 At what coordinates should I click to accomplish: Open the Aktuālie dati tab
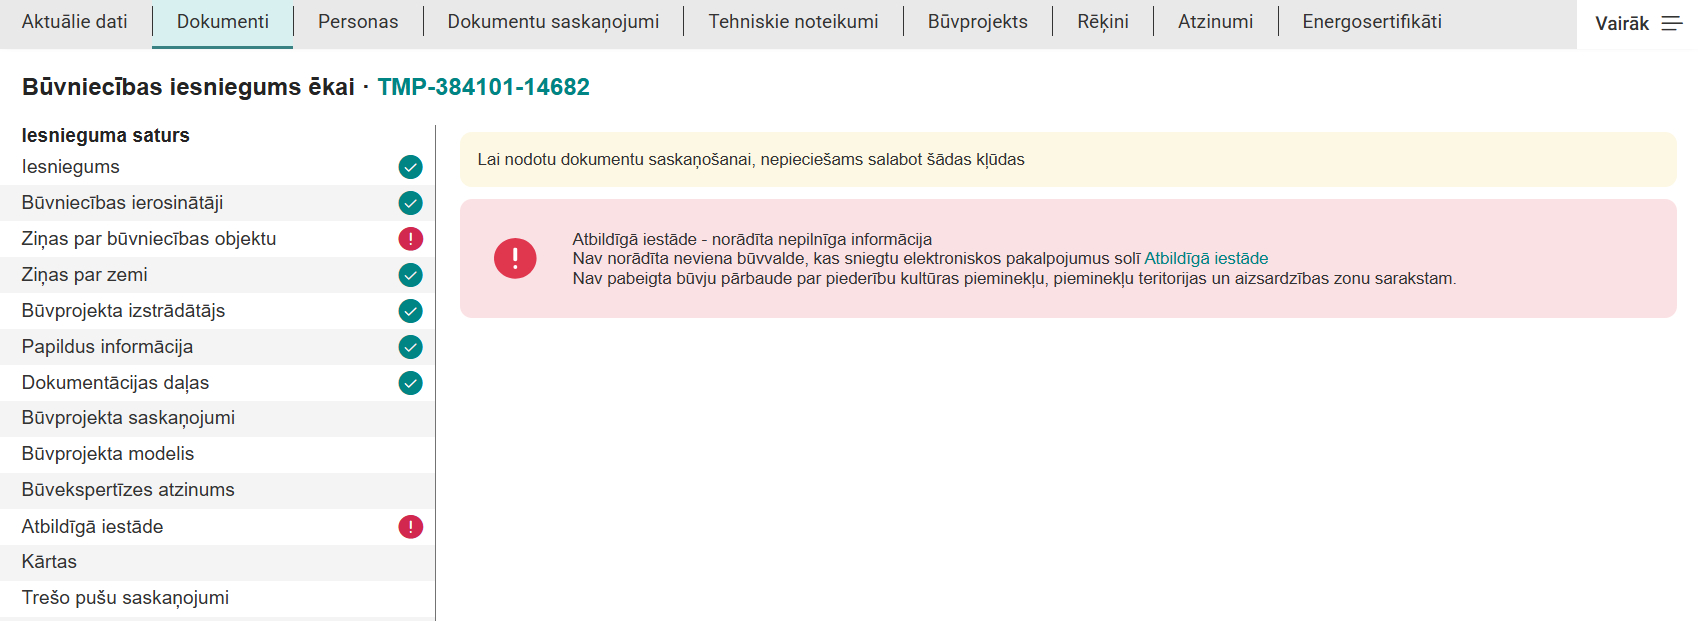click(x=75, y=22)
